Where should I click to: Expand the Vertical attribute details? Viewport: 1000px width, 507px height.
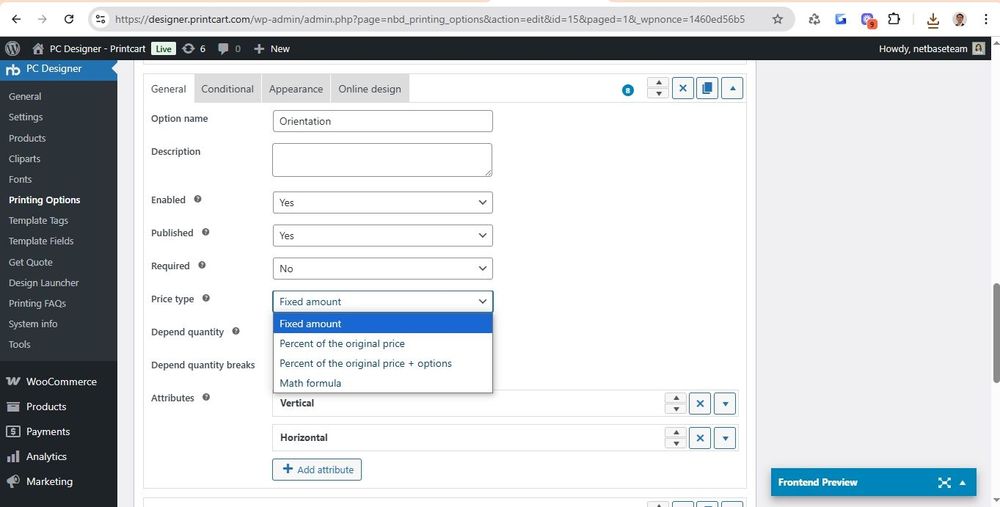pyautogui.click(x=725, y=404)
